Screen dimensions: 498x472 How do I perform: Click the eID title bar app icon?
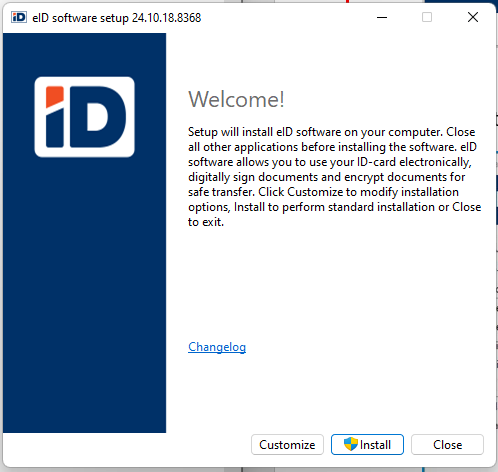pos(19,17)
